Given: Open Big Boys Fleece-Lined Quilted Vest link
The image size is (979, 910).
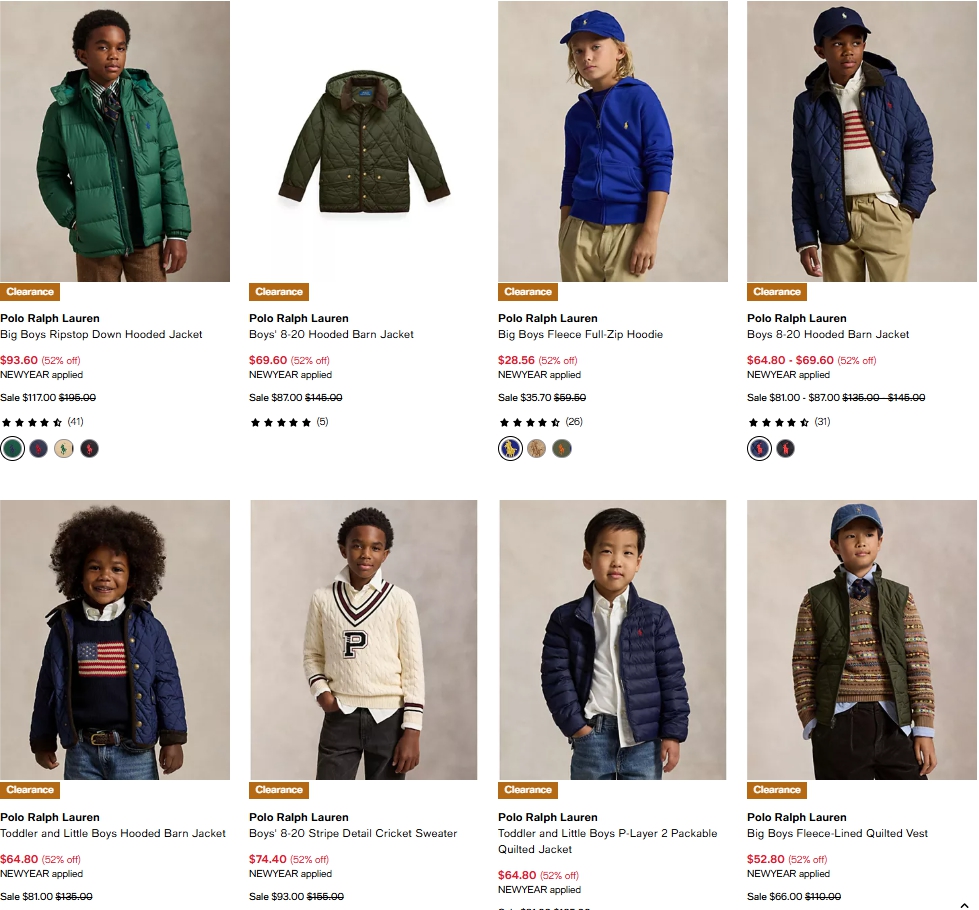Looking at the screenshot, I should point(837,833).
